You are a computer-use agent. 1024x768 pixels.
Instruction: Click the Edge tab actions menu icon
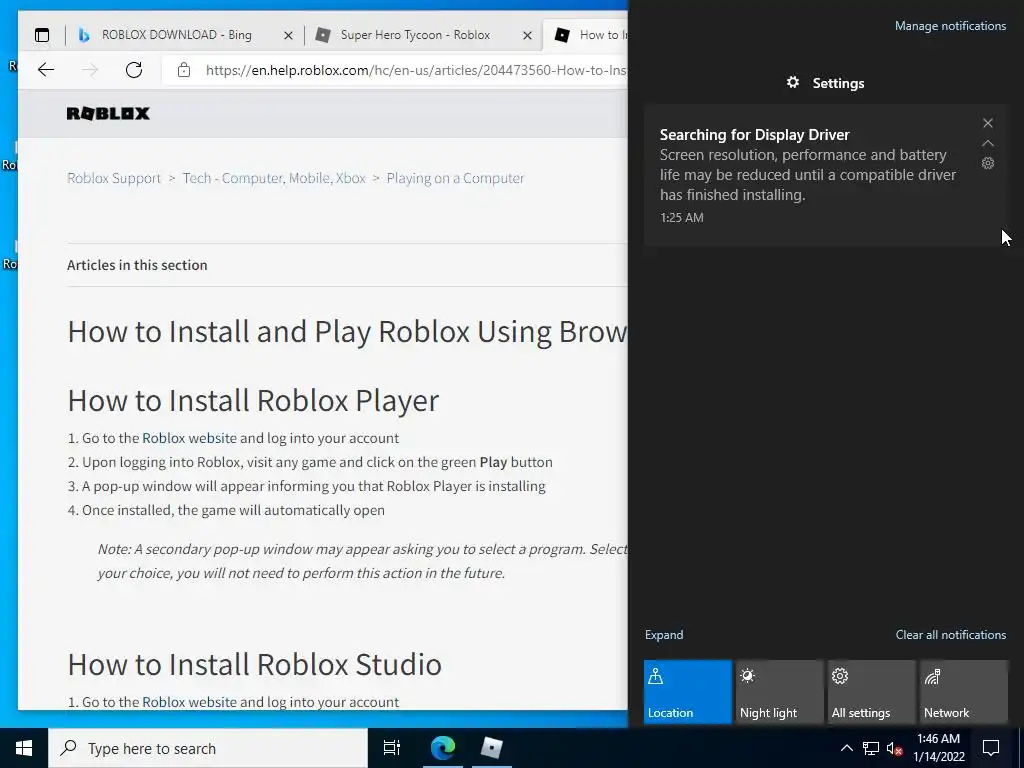(x=42, y=35)
